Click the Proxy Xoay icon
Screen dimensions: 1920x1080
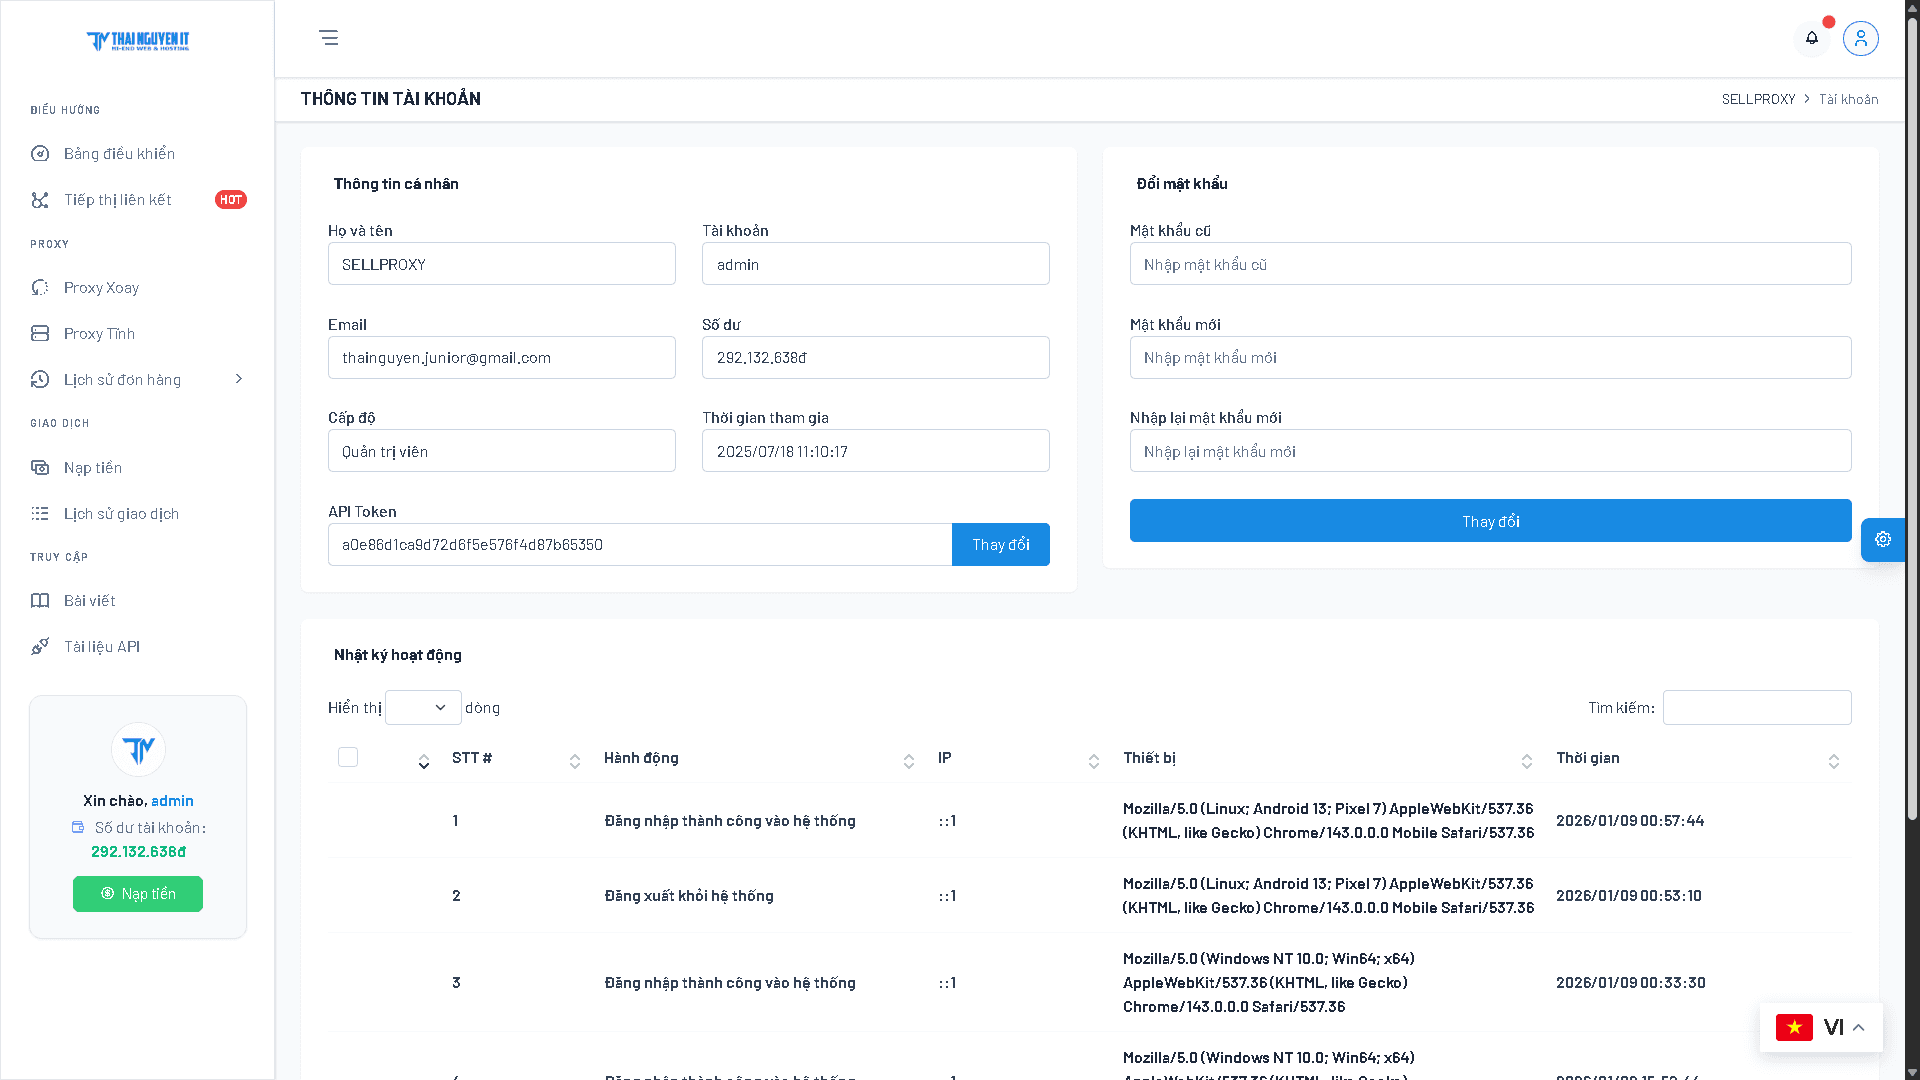point(40,287)
